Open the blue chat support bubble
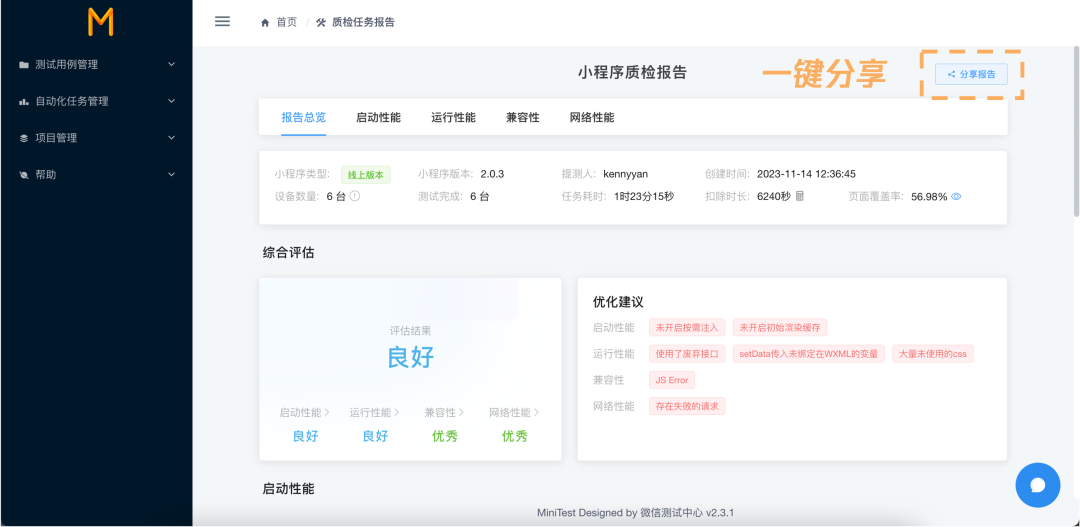This screenshot has height=527, width=1080. coord(1037,485)
